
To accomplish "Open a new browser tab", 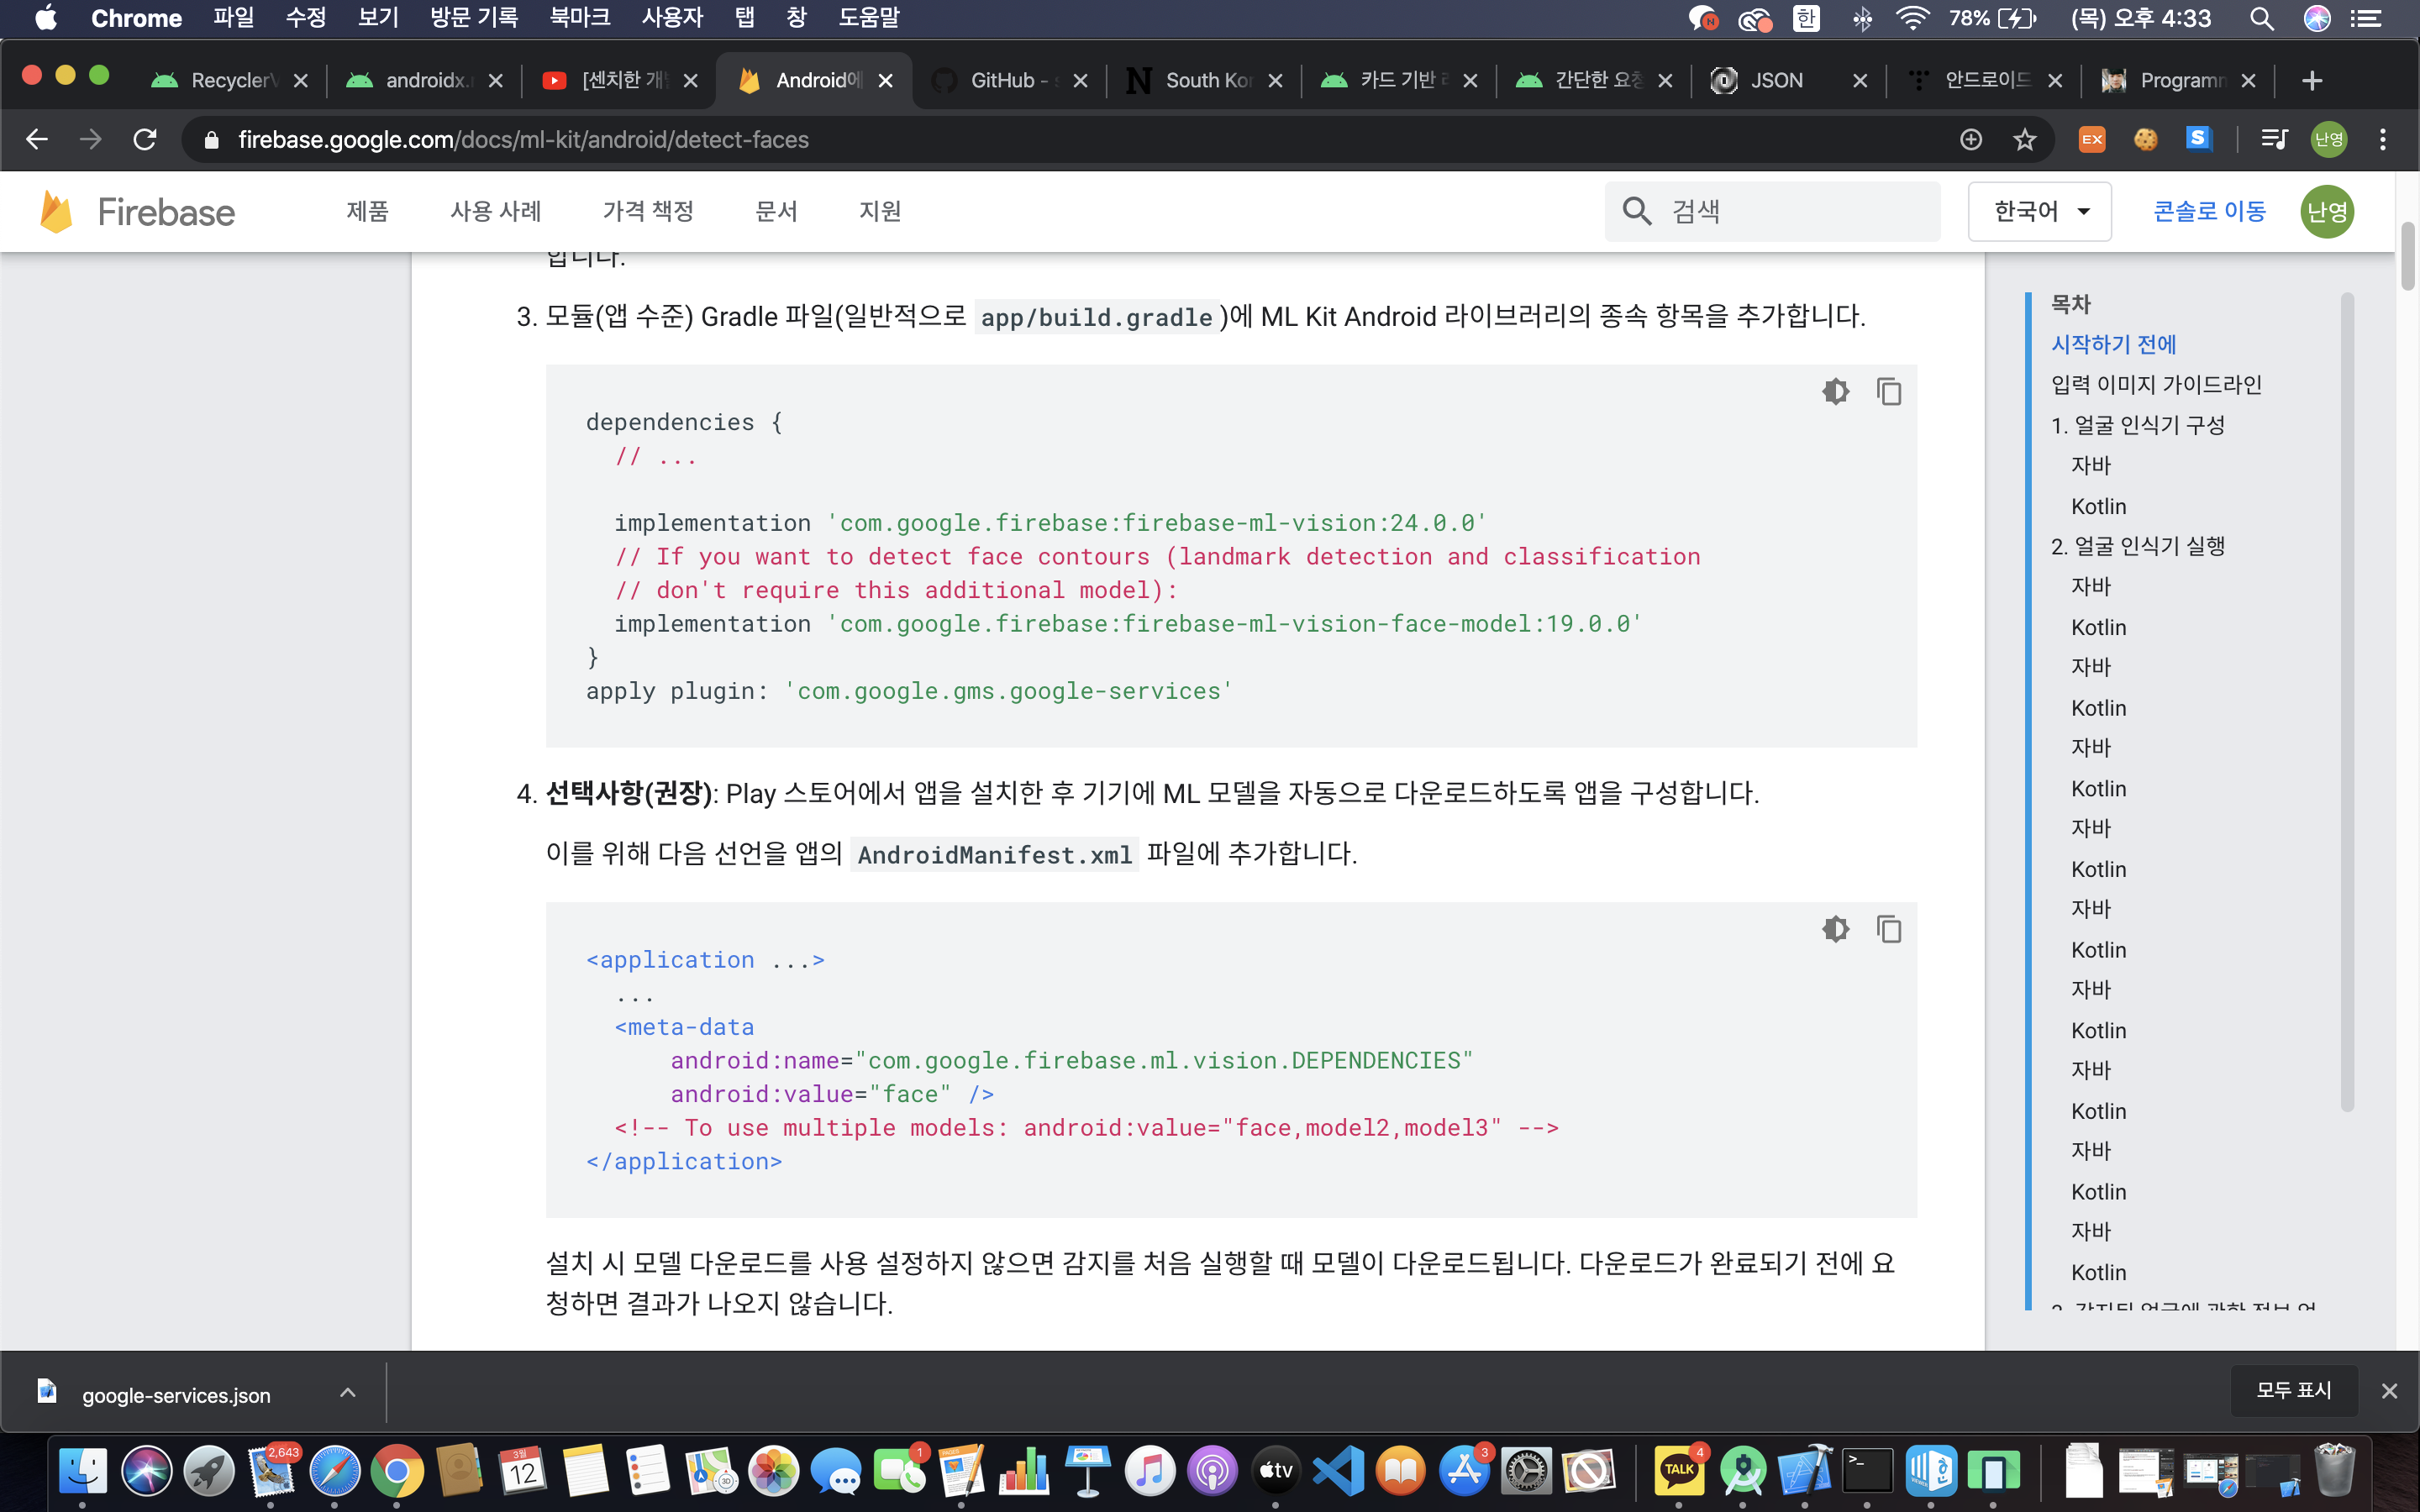I will click(x=2311, y=80).
